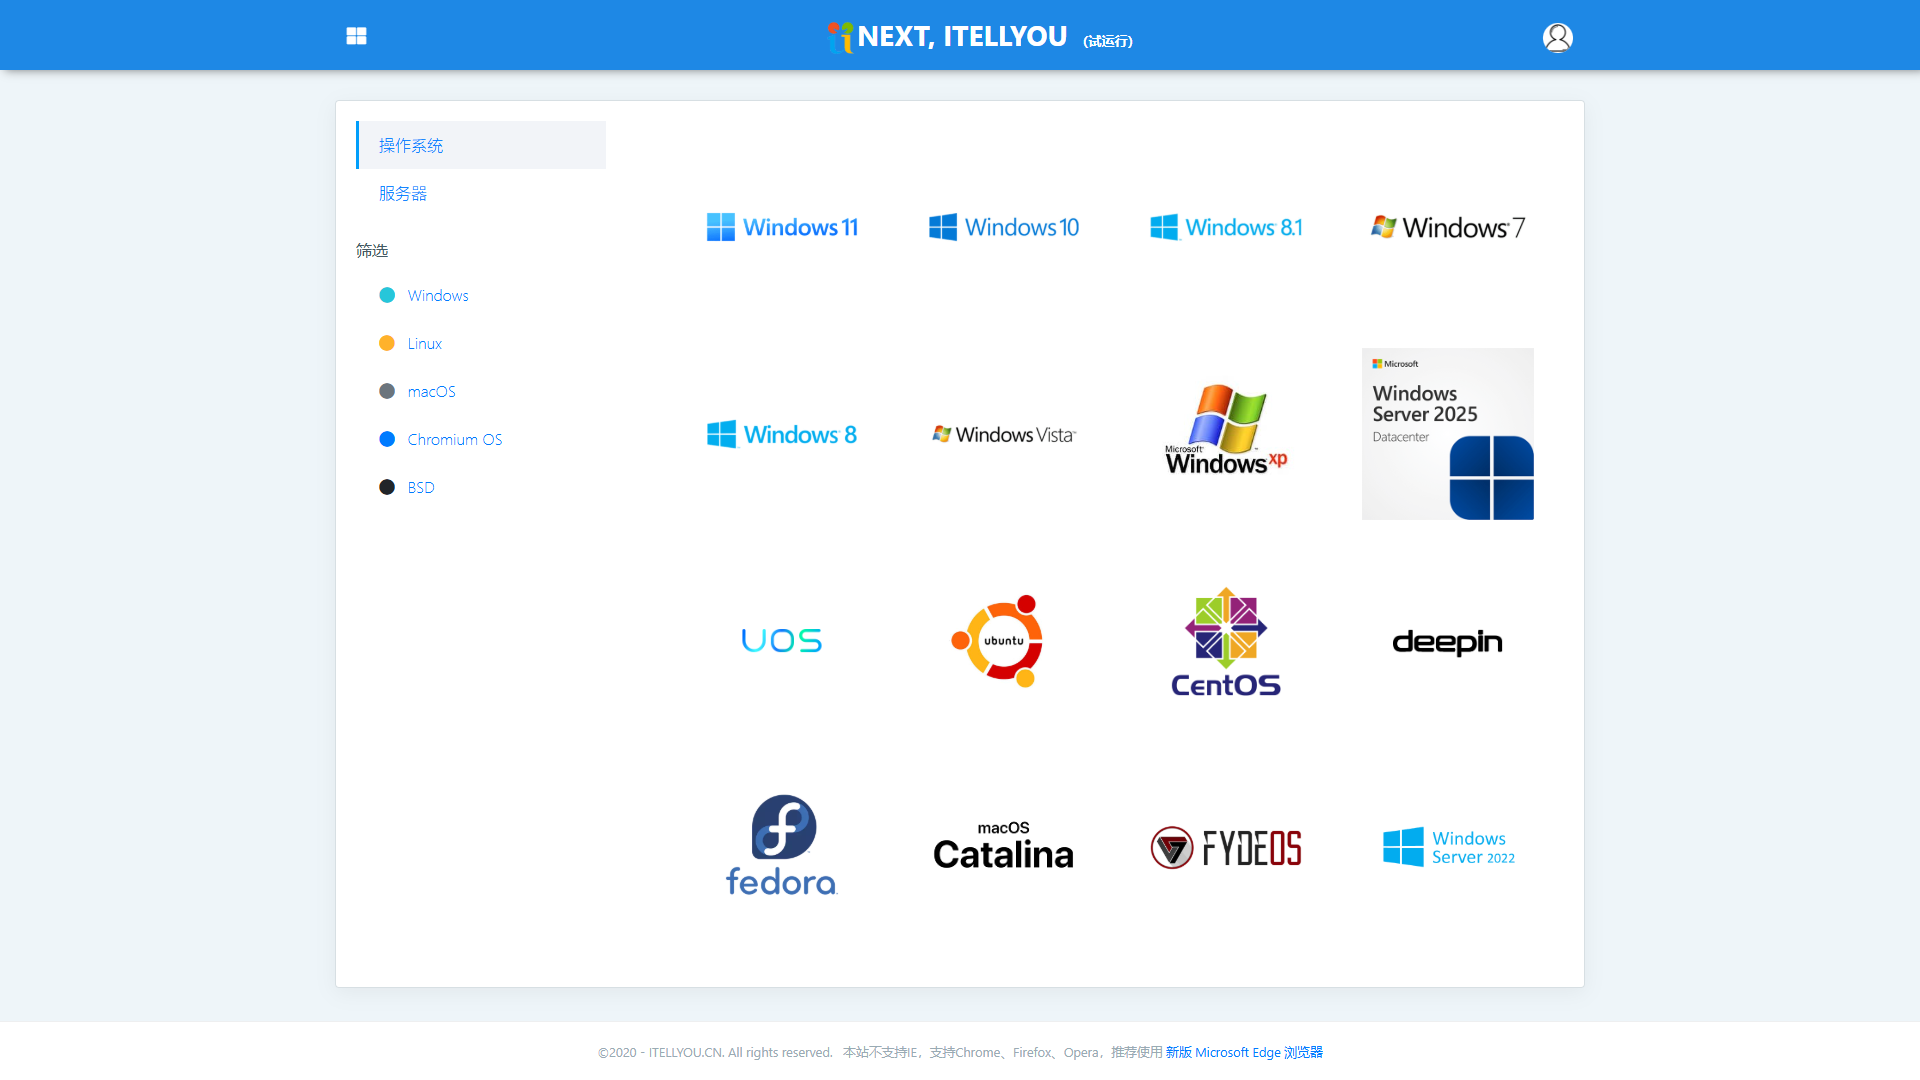Select the Windows 8 logo

782,434
